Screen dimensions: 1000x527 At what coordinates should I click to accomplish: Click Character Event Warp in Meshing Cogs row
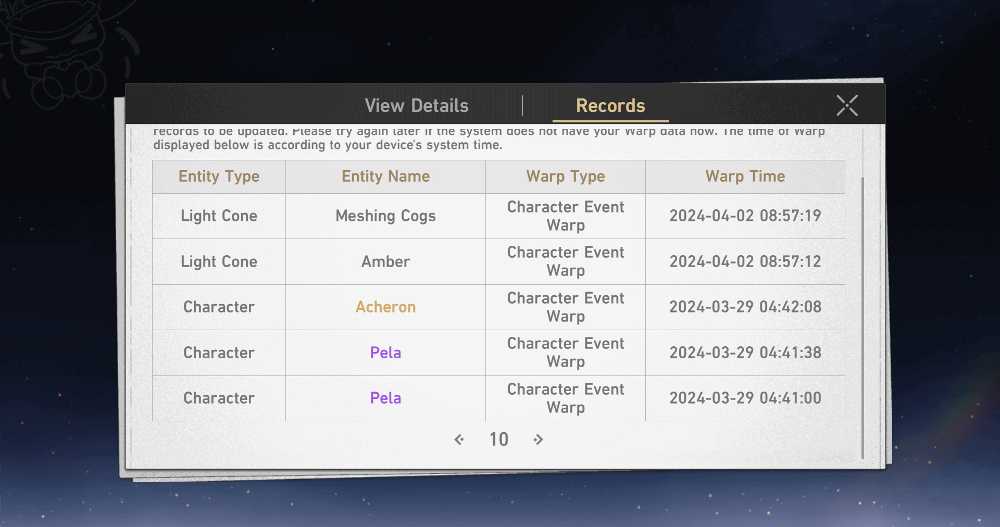[566, 216]
